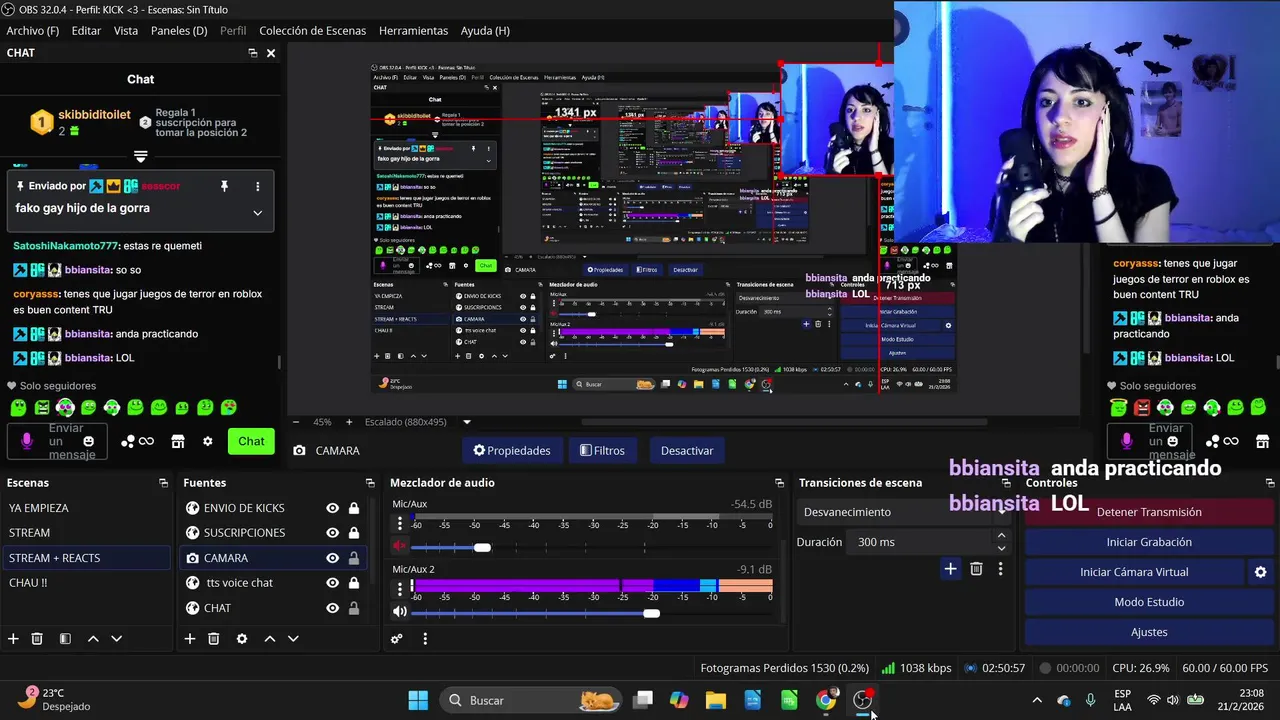Hide the CHAT source
The image size is (1280, 720).
pyautogui.click(x=332, y=608)
